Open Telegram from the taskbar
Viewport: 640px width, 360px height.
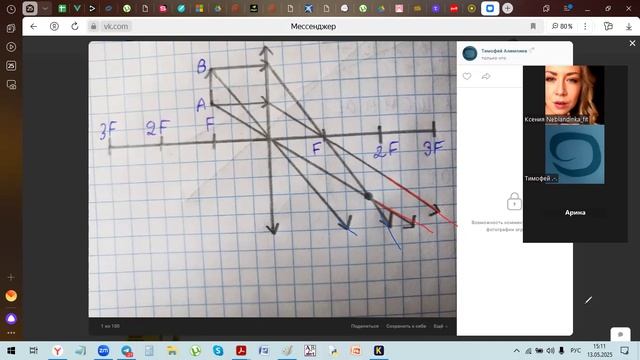[127, 351]
